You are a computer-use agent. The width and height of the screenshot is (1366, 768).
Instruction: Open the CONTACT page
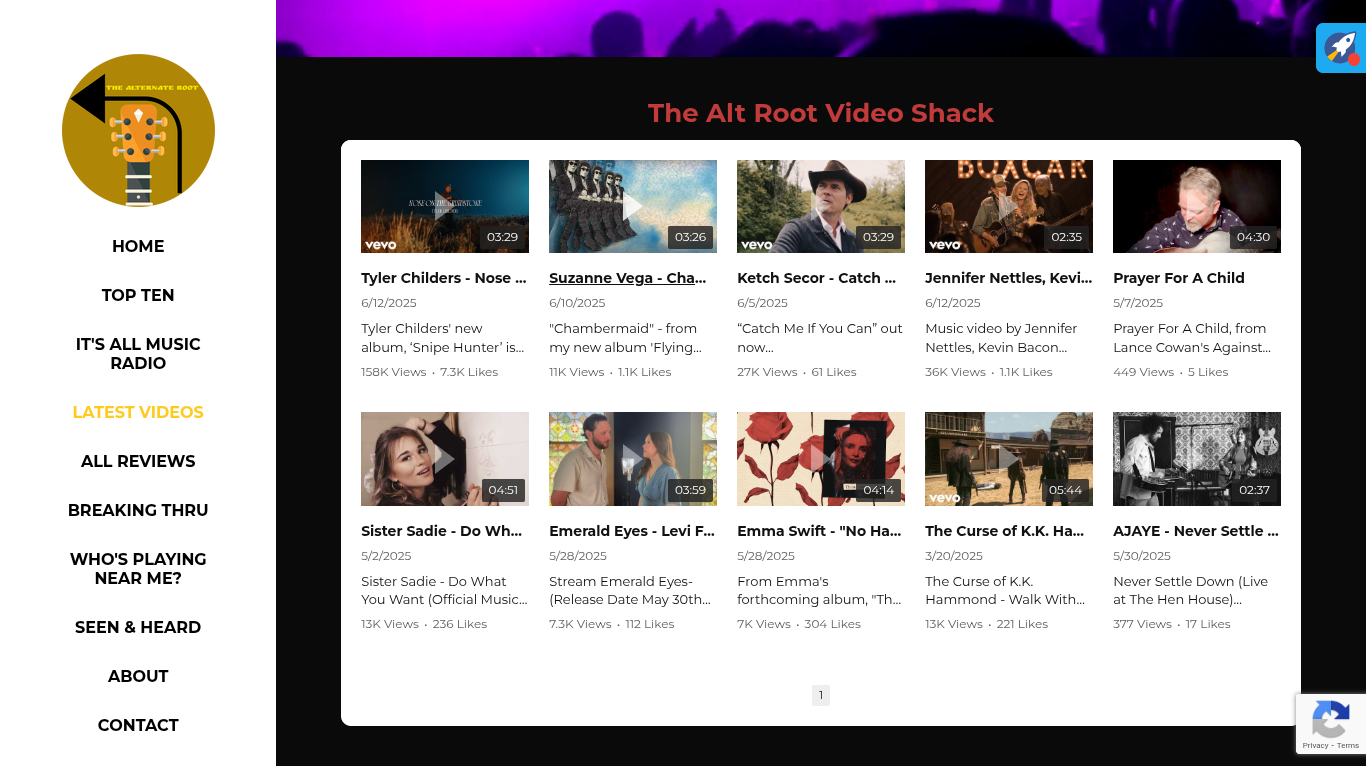tap(138, 725)
